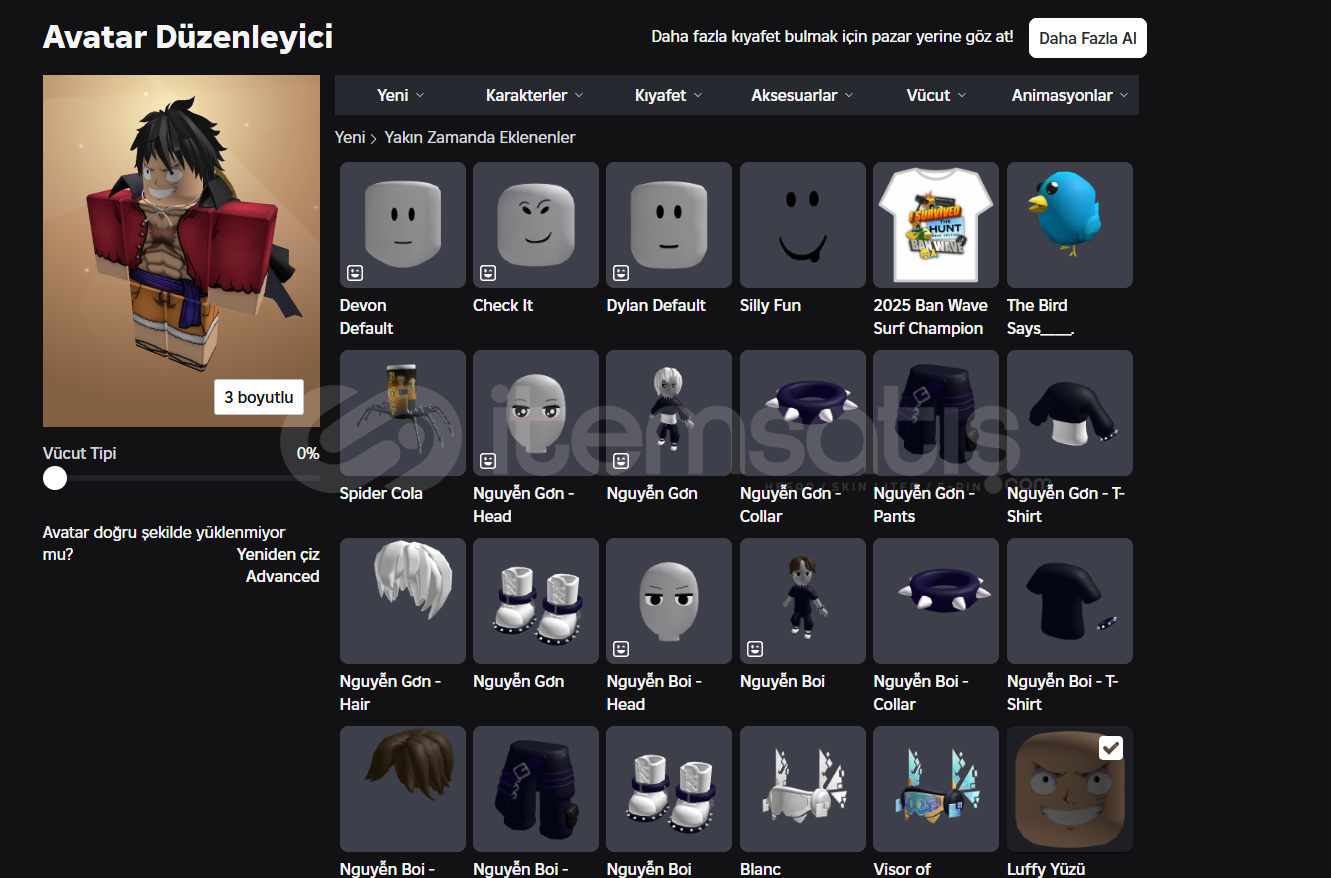1331x878 pixels.
Task: Click the Yeniden çiz link
Action: coord(278,554)
